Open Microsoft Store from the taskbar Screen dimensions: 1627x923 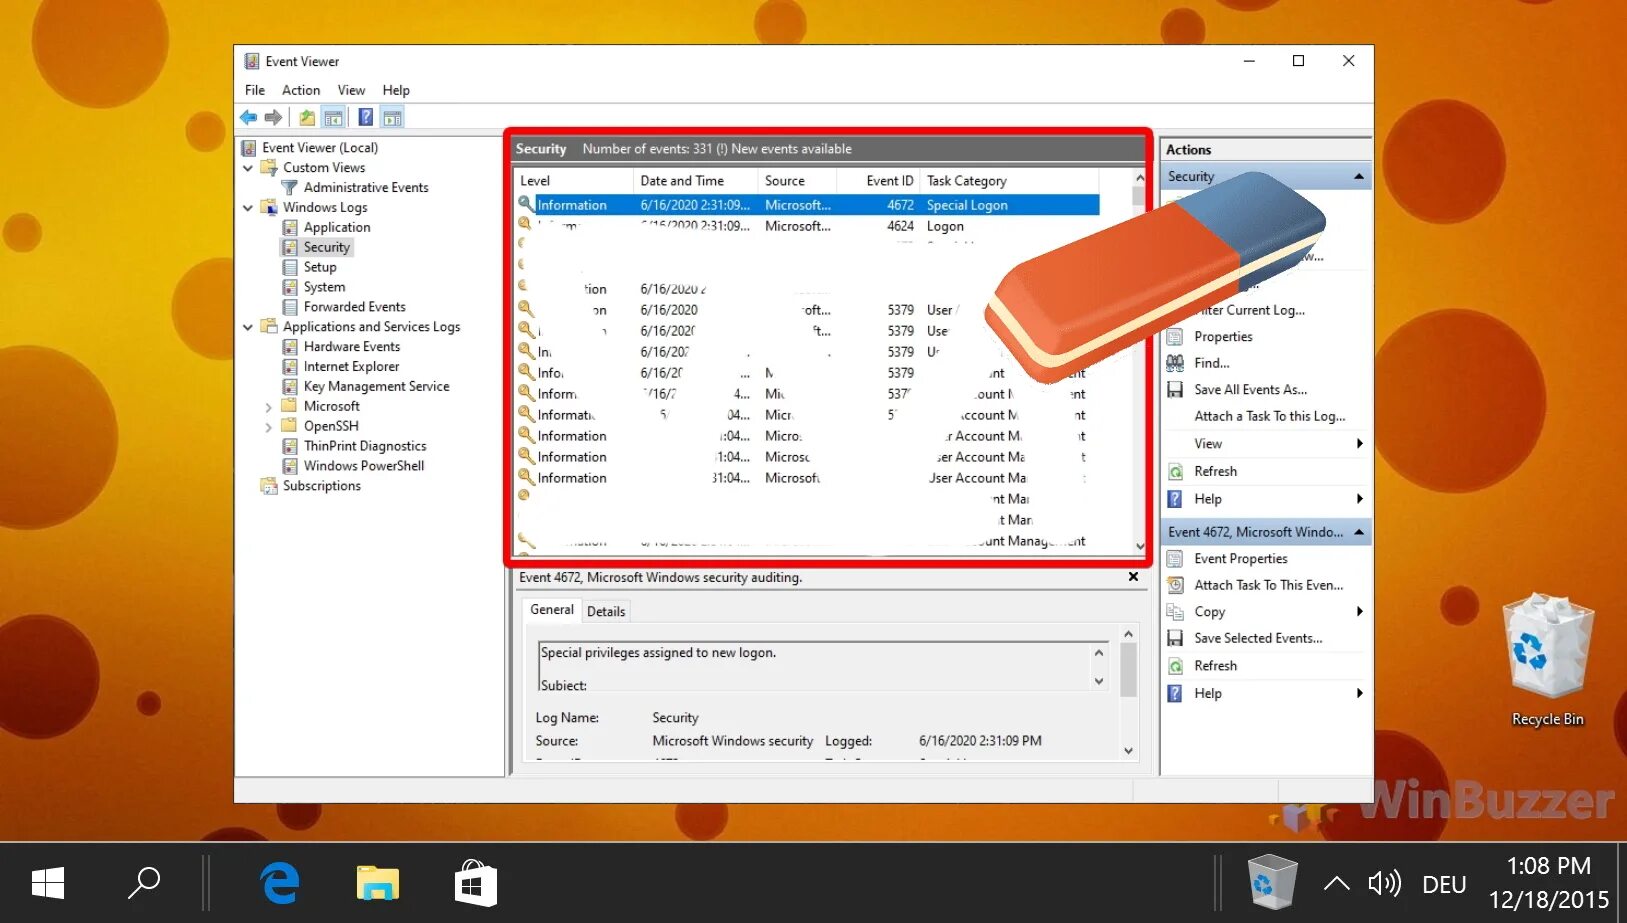(476, 883)
